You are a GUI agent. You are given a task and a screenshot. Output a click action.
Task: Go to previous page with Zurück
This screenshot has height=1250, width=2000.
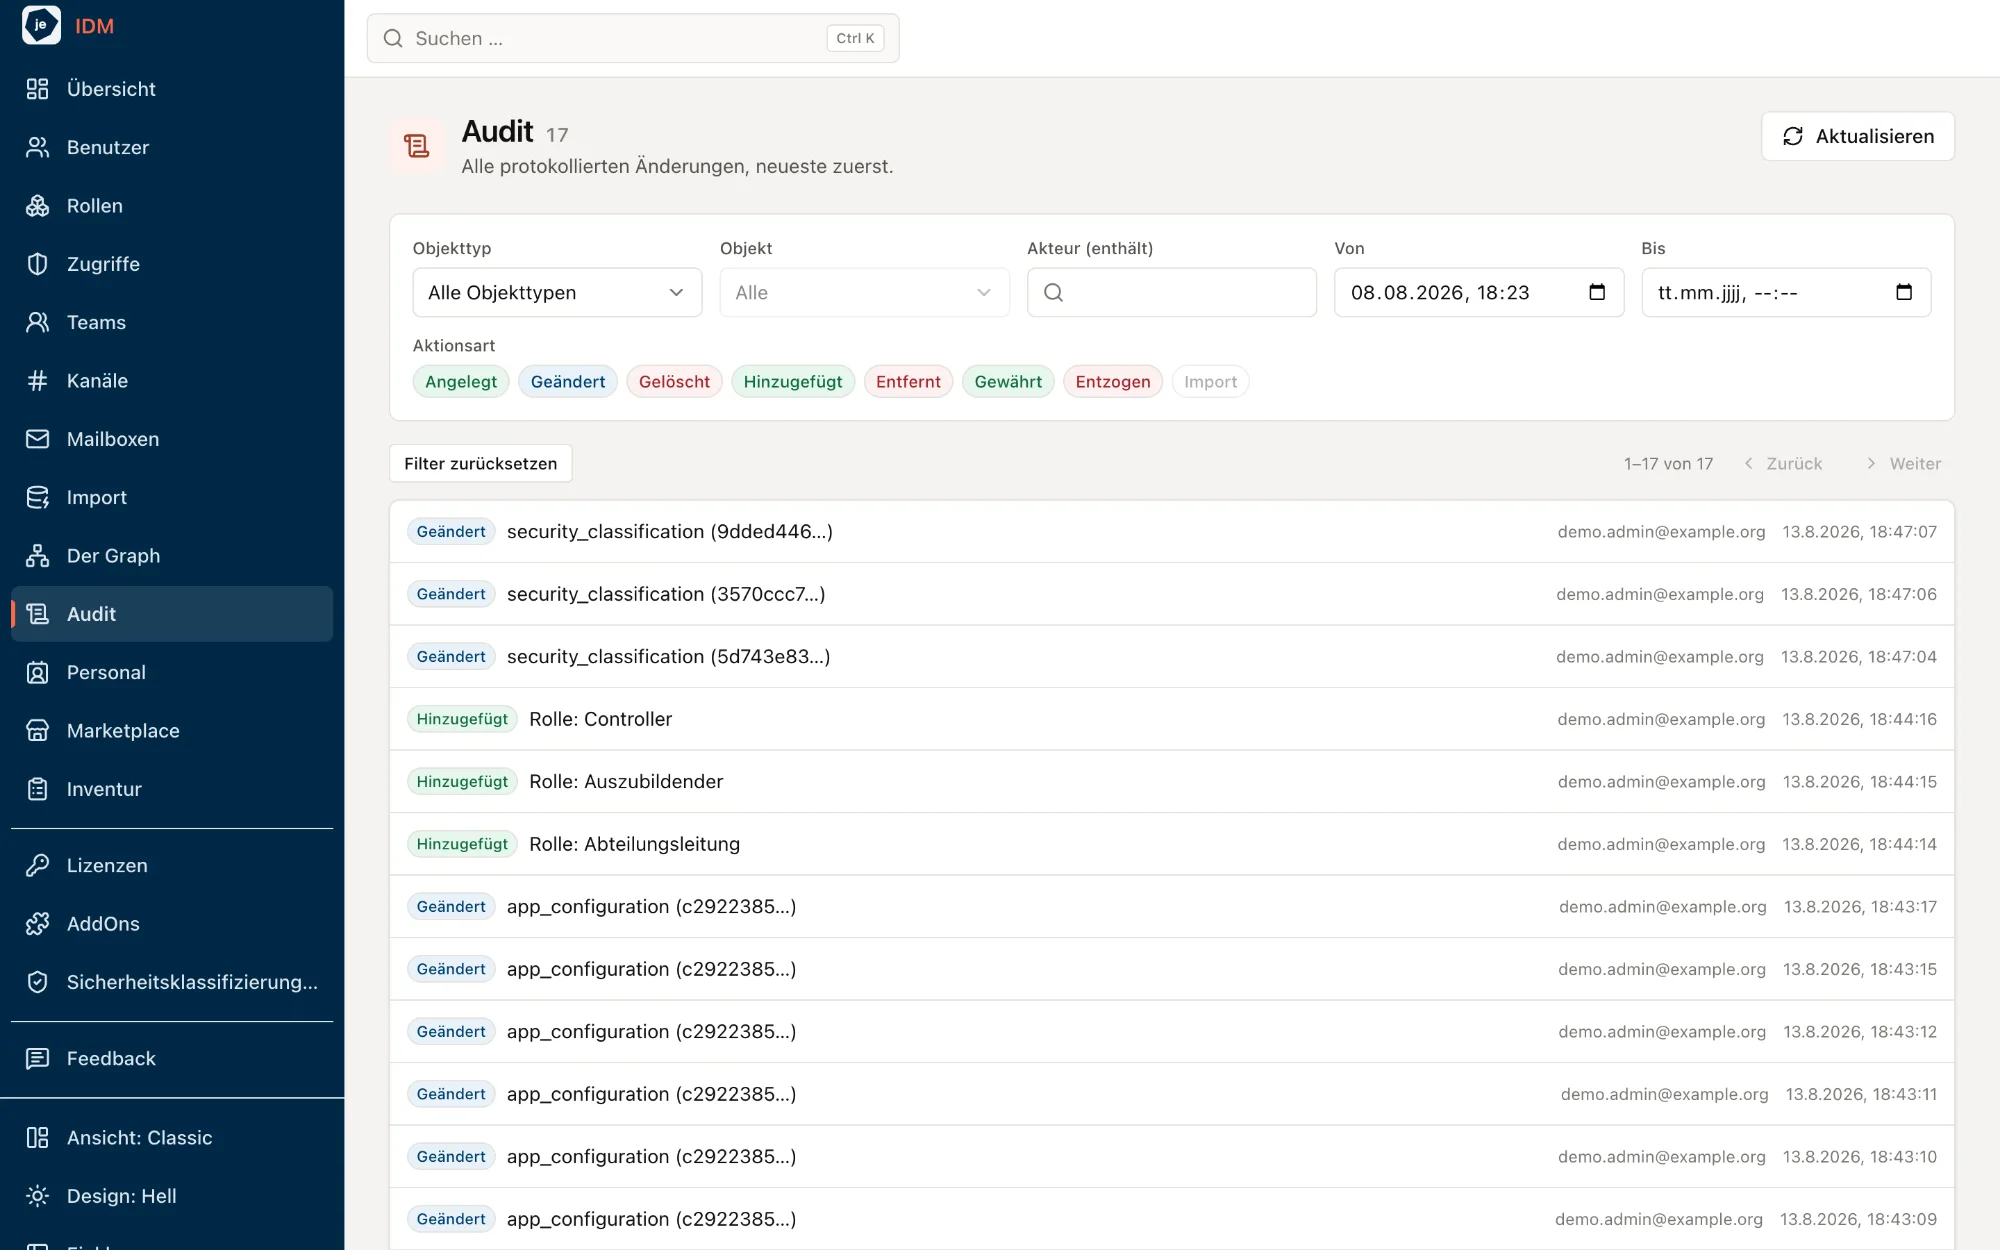point(1782,463)
